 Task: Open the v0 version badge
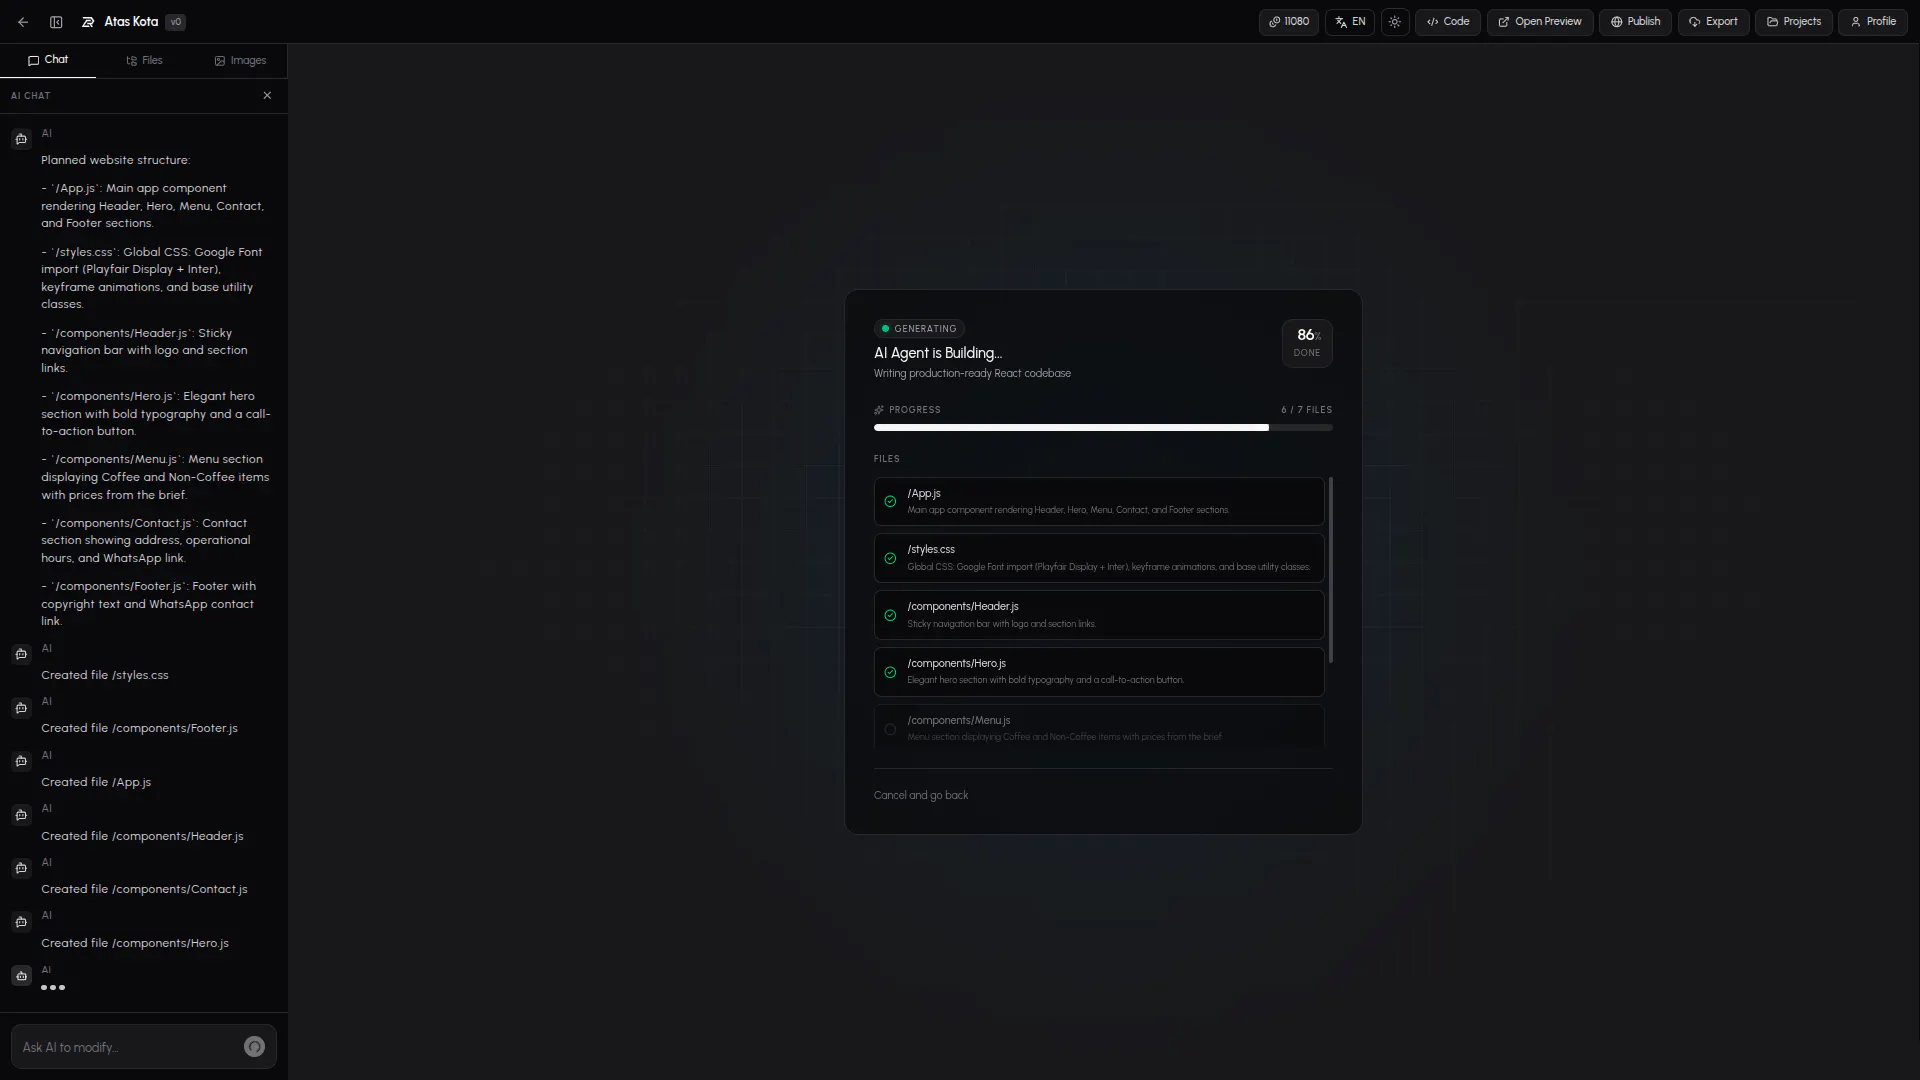tap(175, 22)
